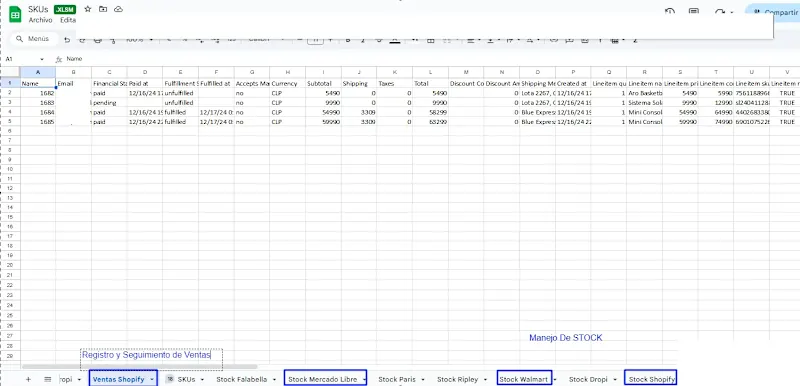
Task: Check the cloud save status icon
Action: tap(118, 9)
